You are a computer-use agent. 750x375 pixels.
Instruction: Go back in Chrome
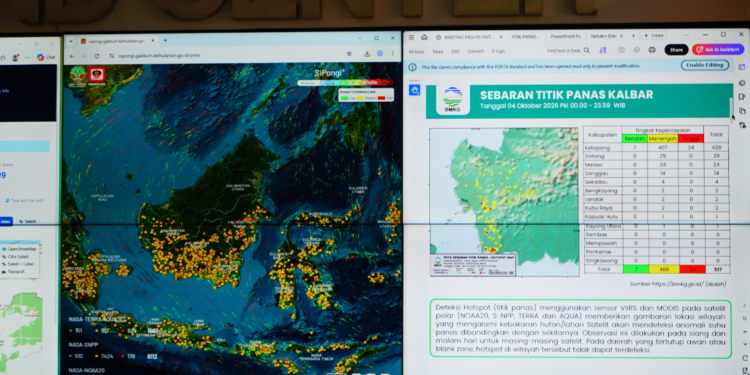click(x=72, y=55)
